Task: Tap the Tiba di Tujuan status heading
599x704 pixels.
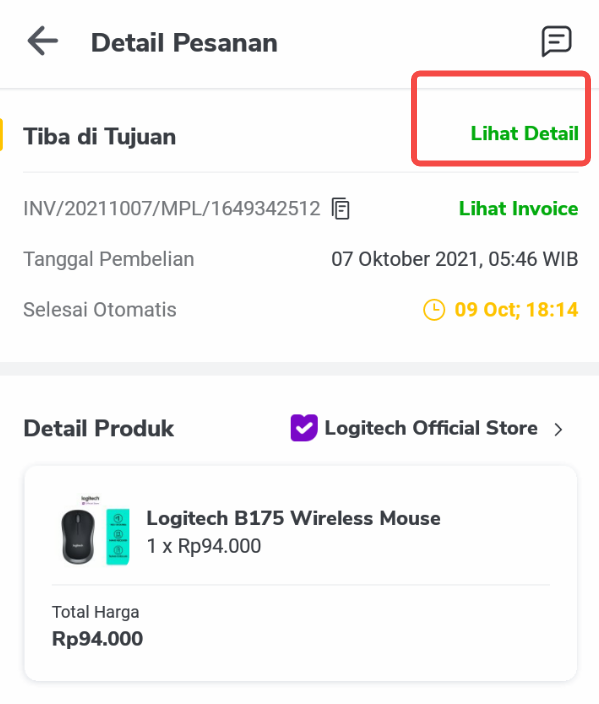Action: tap(99, 136)
